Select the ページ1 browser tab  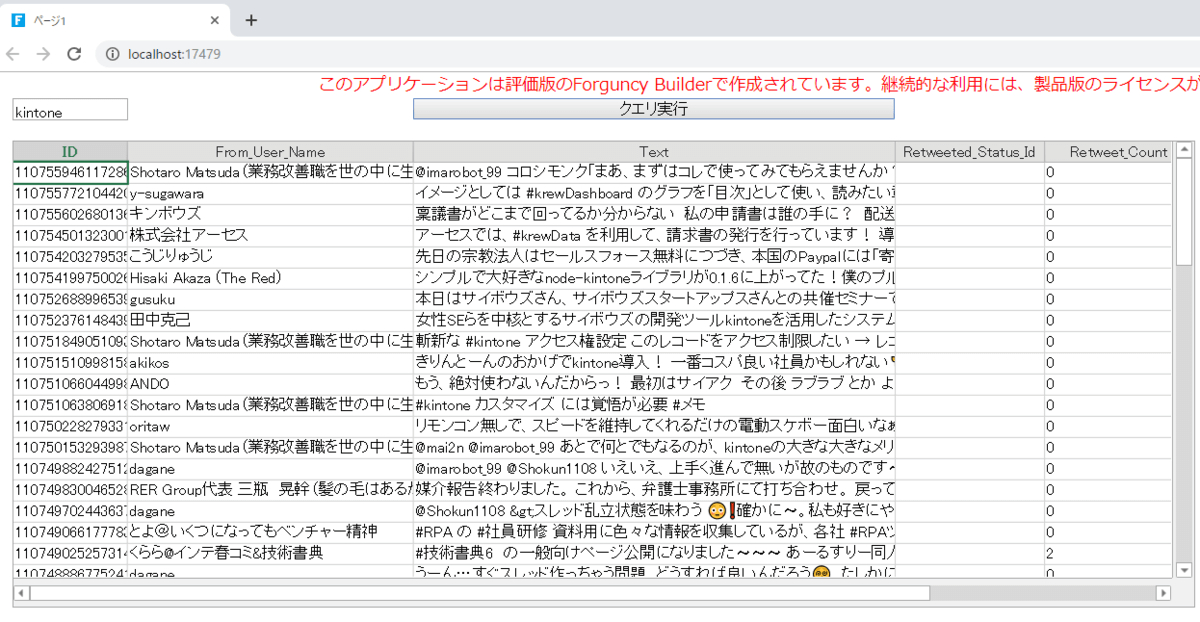click(x=115, y=20)
